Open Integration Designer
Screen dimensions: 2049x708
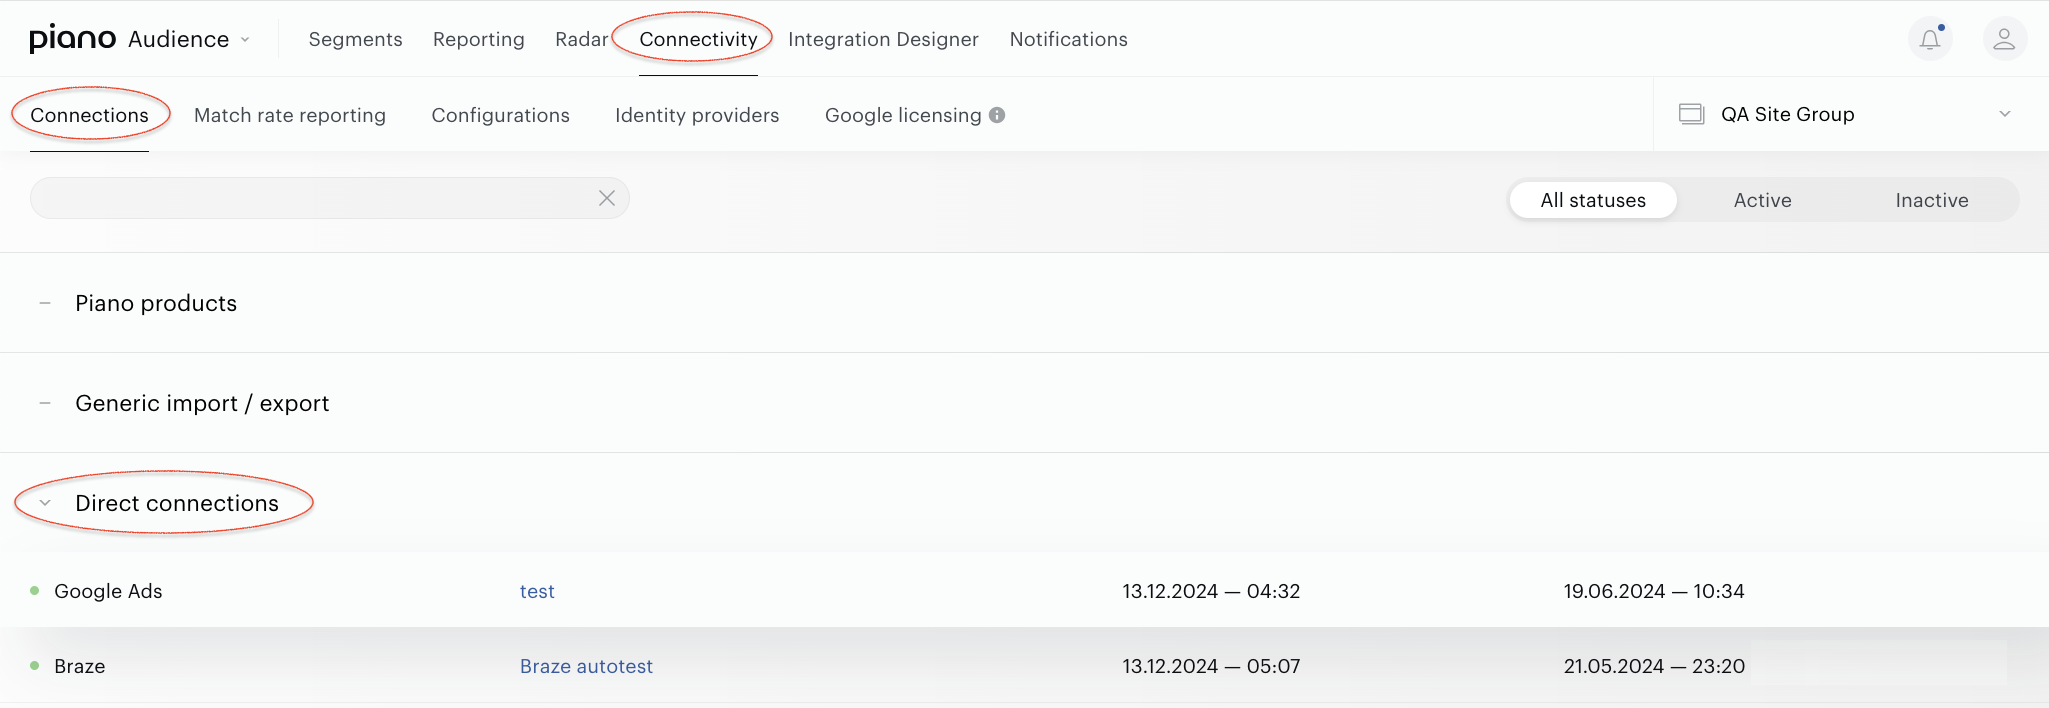[x=883, y=39]
